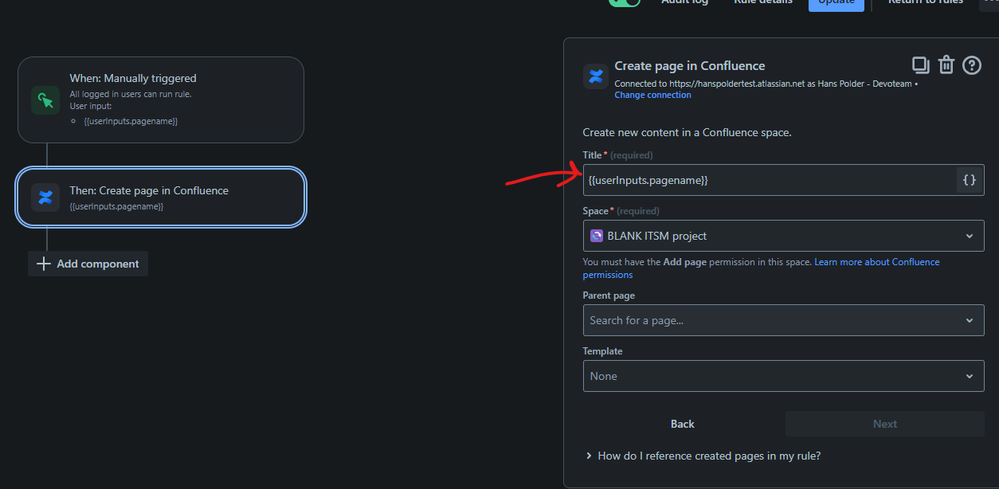
Task: Click Change connection link
Action: coord(652,95)
